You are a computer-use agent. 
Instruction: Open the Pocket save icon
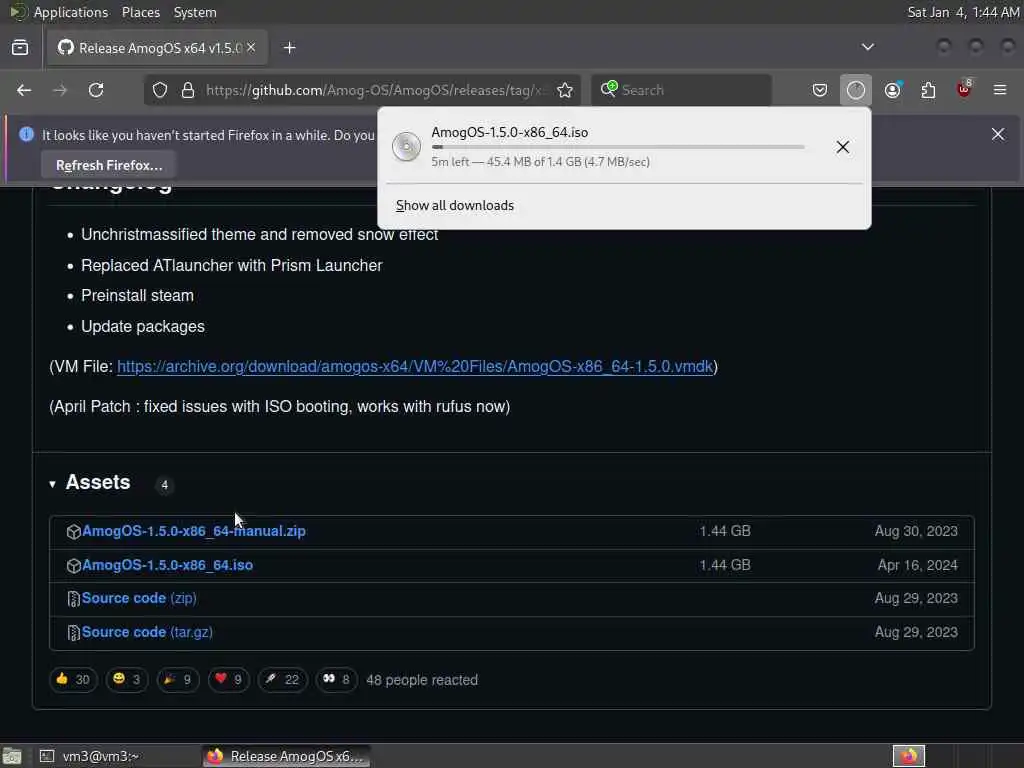pos(820,90)
